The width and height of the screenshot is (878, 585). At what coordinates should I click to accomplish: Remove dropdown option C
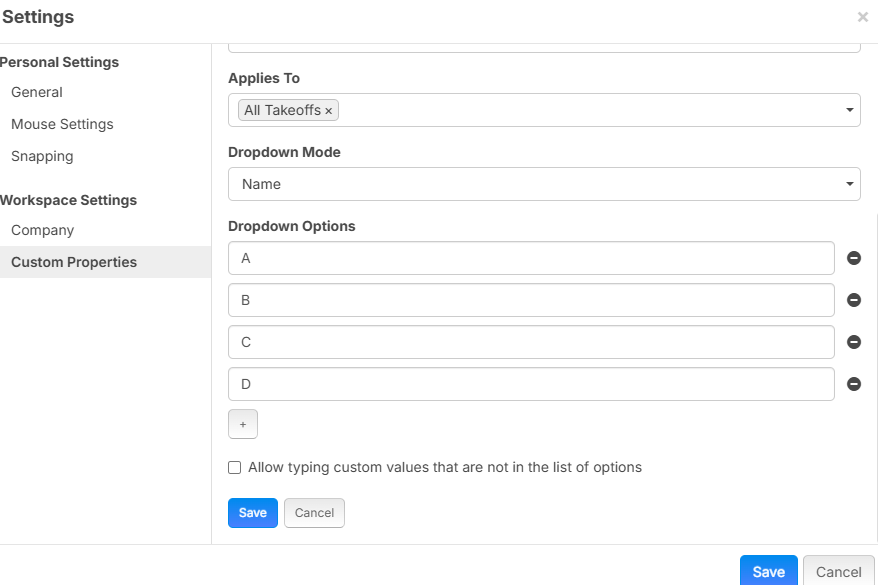click(853, 342)
